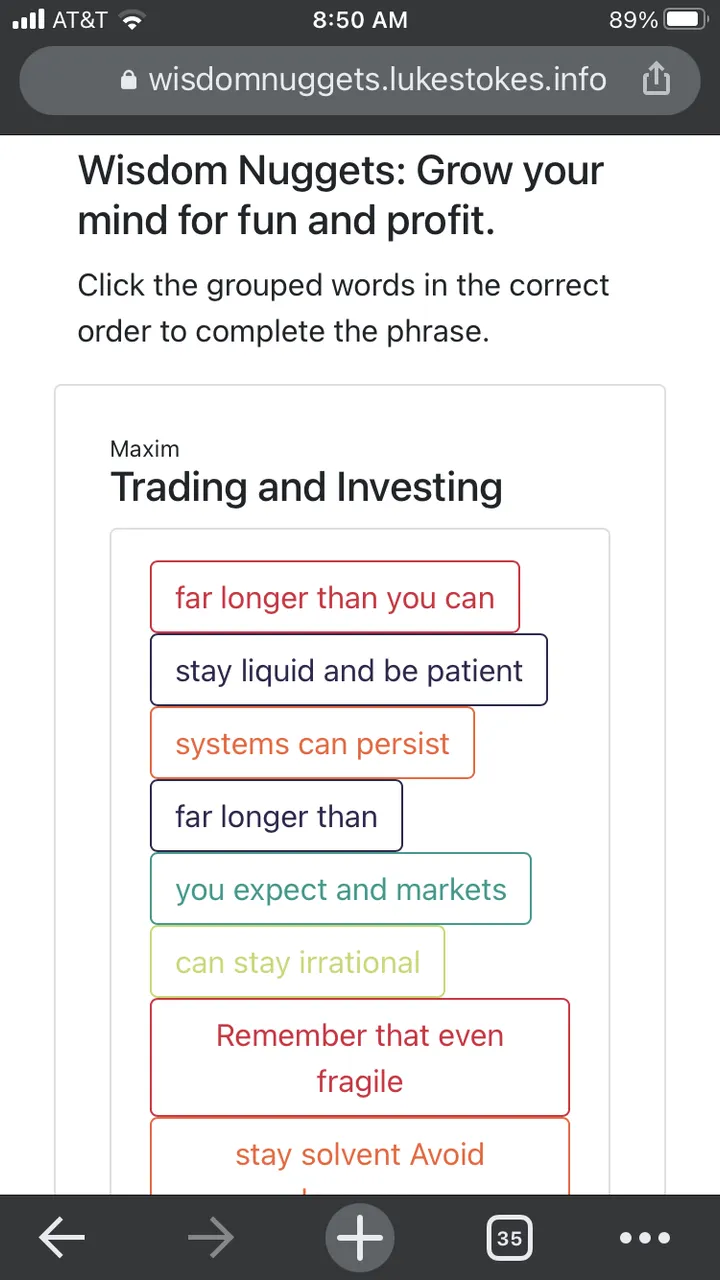Tap the 8:50 AM clock in status bar
Screen dimensions: 720x1280
click(x=360, y=20)
